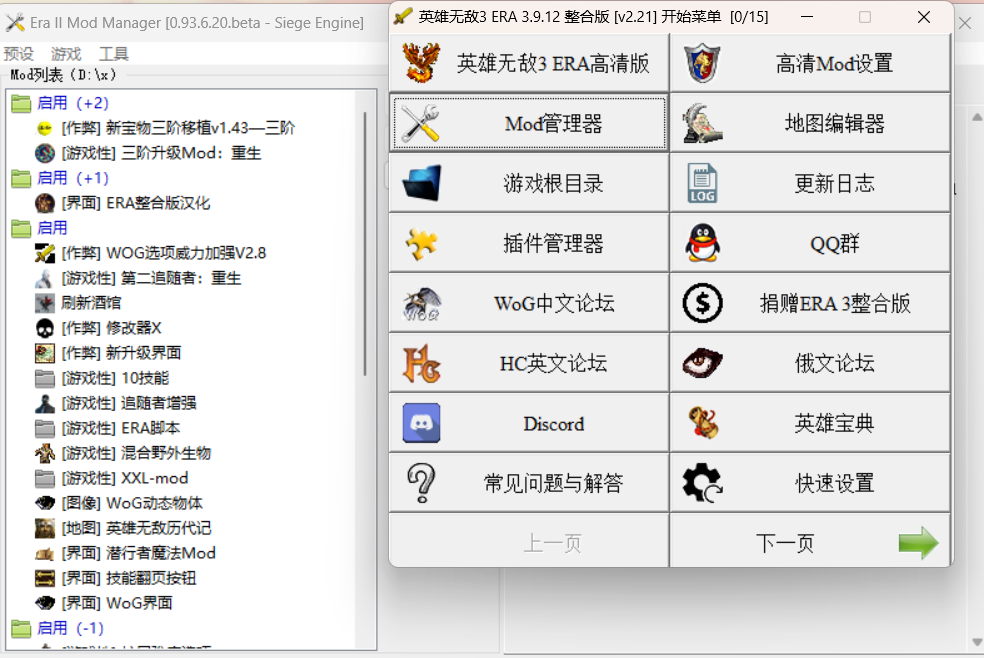Click the 地图编辑器 map editor icon
Image resolution: width=984 pixels, height=658 pixels.
pyautogui.click(x=702, y=123)
